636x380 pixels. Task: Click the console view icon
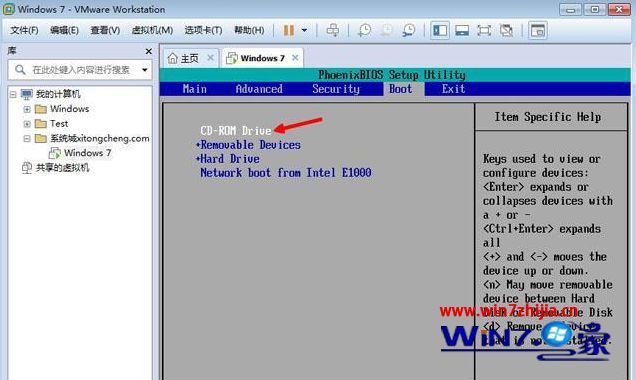(538, 30)
